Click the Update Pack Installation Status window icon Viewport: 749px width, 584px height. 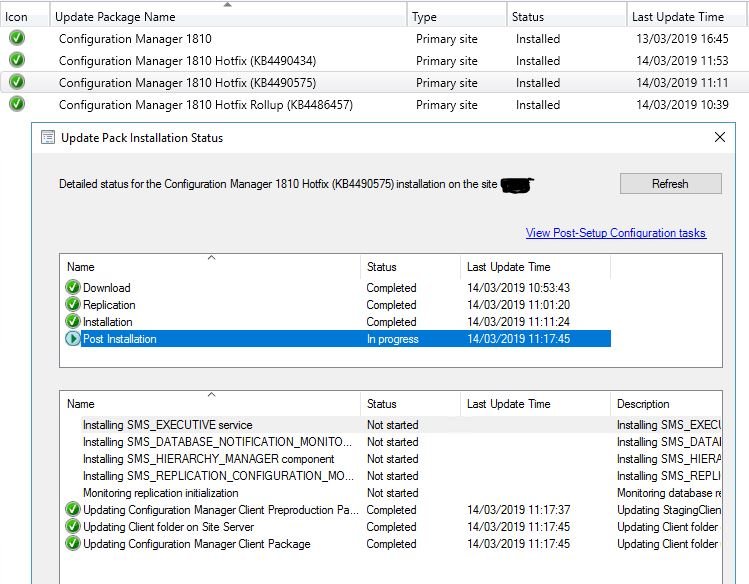coord(48,138)
